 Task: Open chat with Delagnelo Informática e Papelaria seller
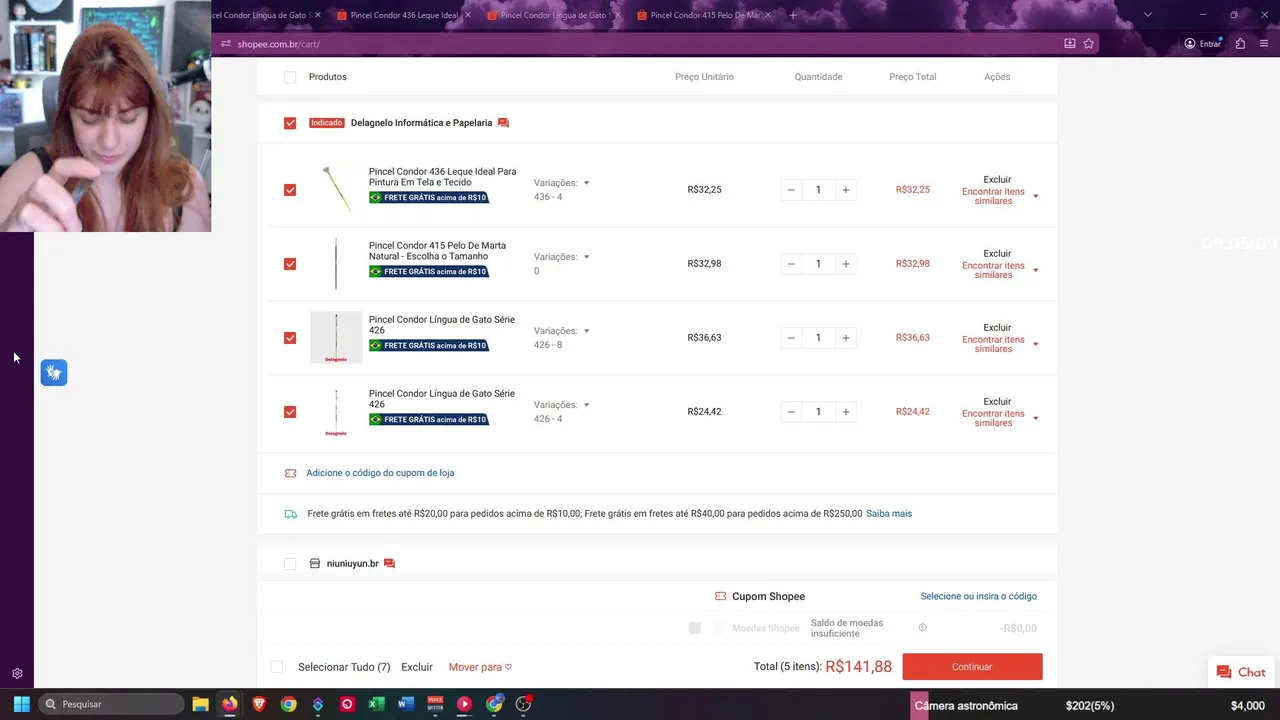point(503,123)
